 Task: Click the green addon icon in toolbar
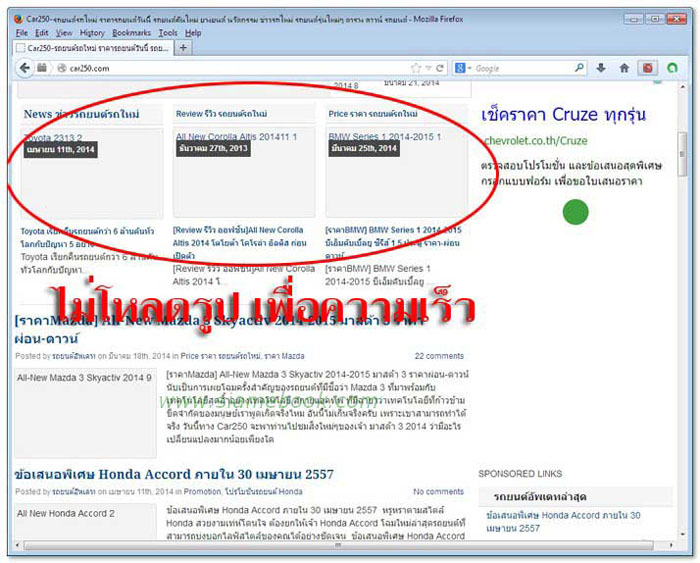(x=672, y=68)
